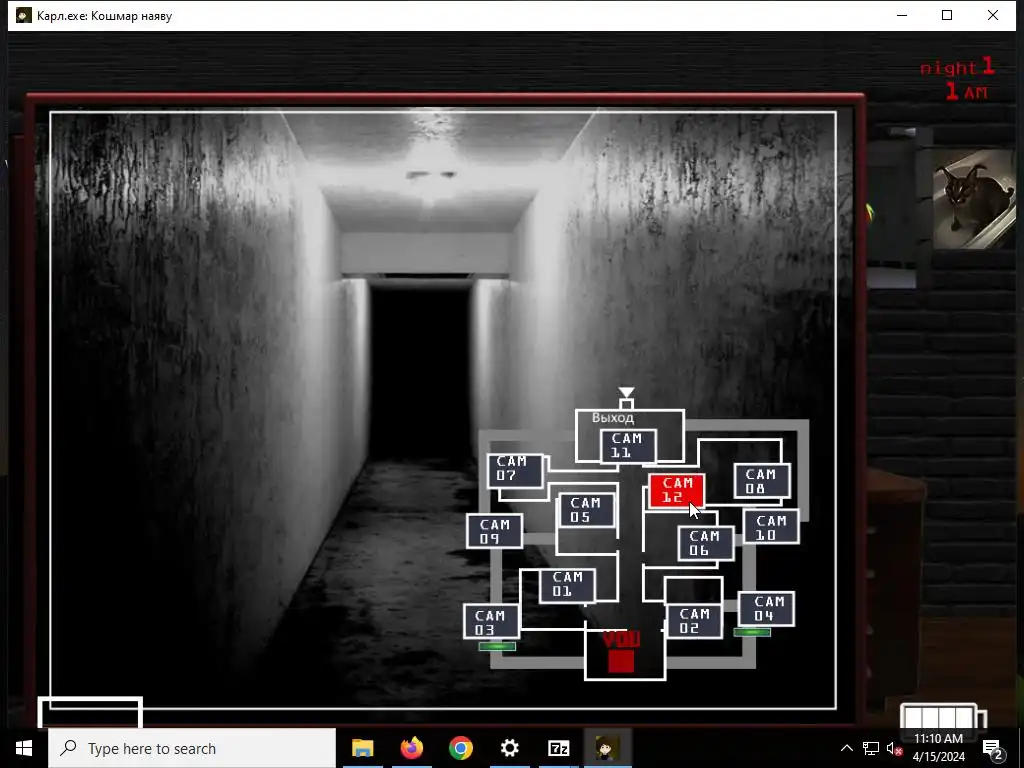Switch to camera CAM 09
The height and width of the screenshot is (768, 1024).
tap(494, 531)
